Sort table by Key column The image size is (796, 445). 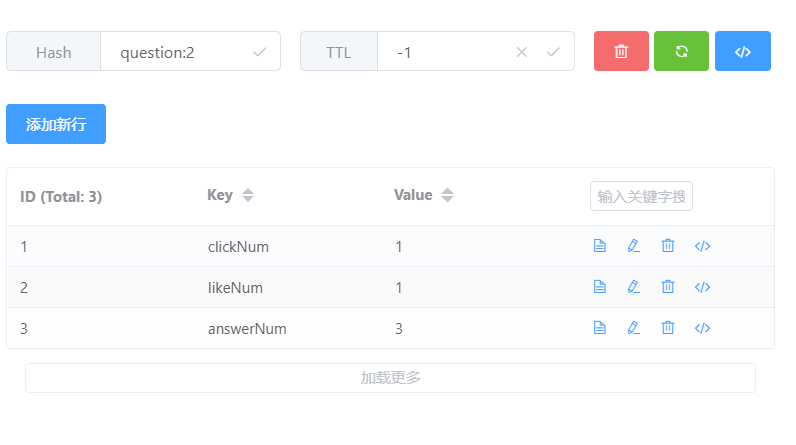(248, 196)
